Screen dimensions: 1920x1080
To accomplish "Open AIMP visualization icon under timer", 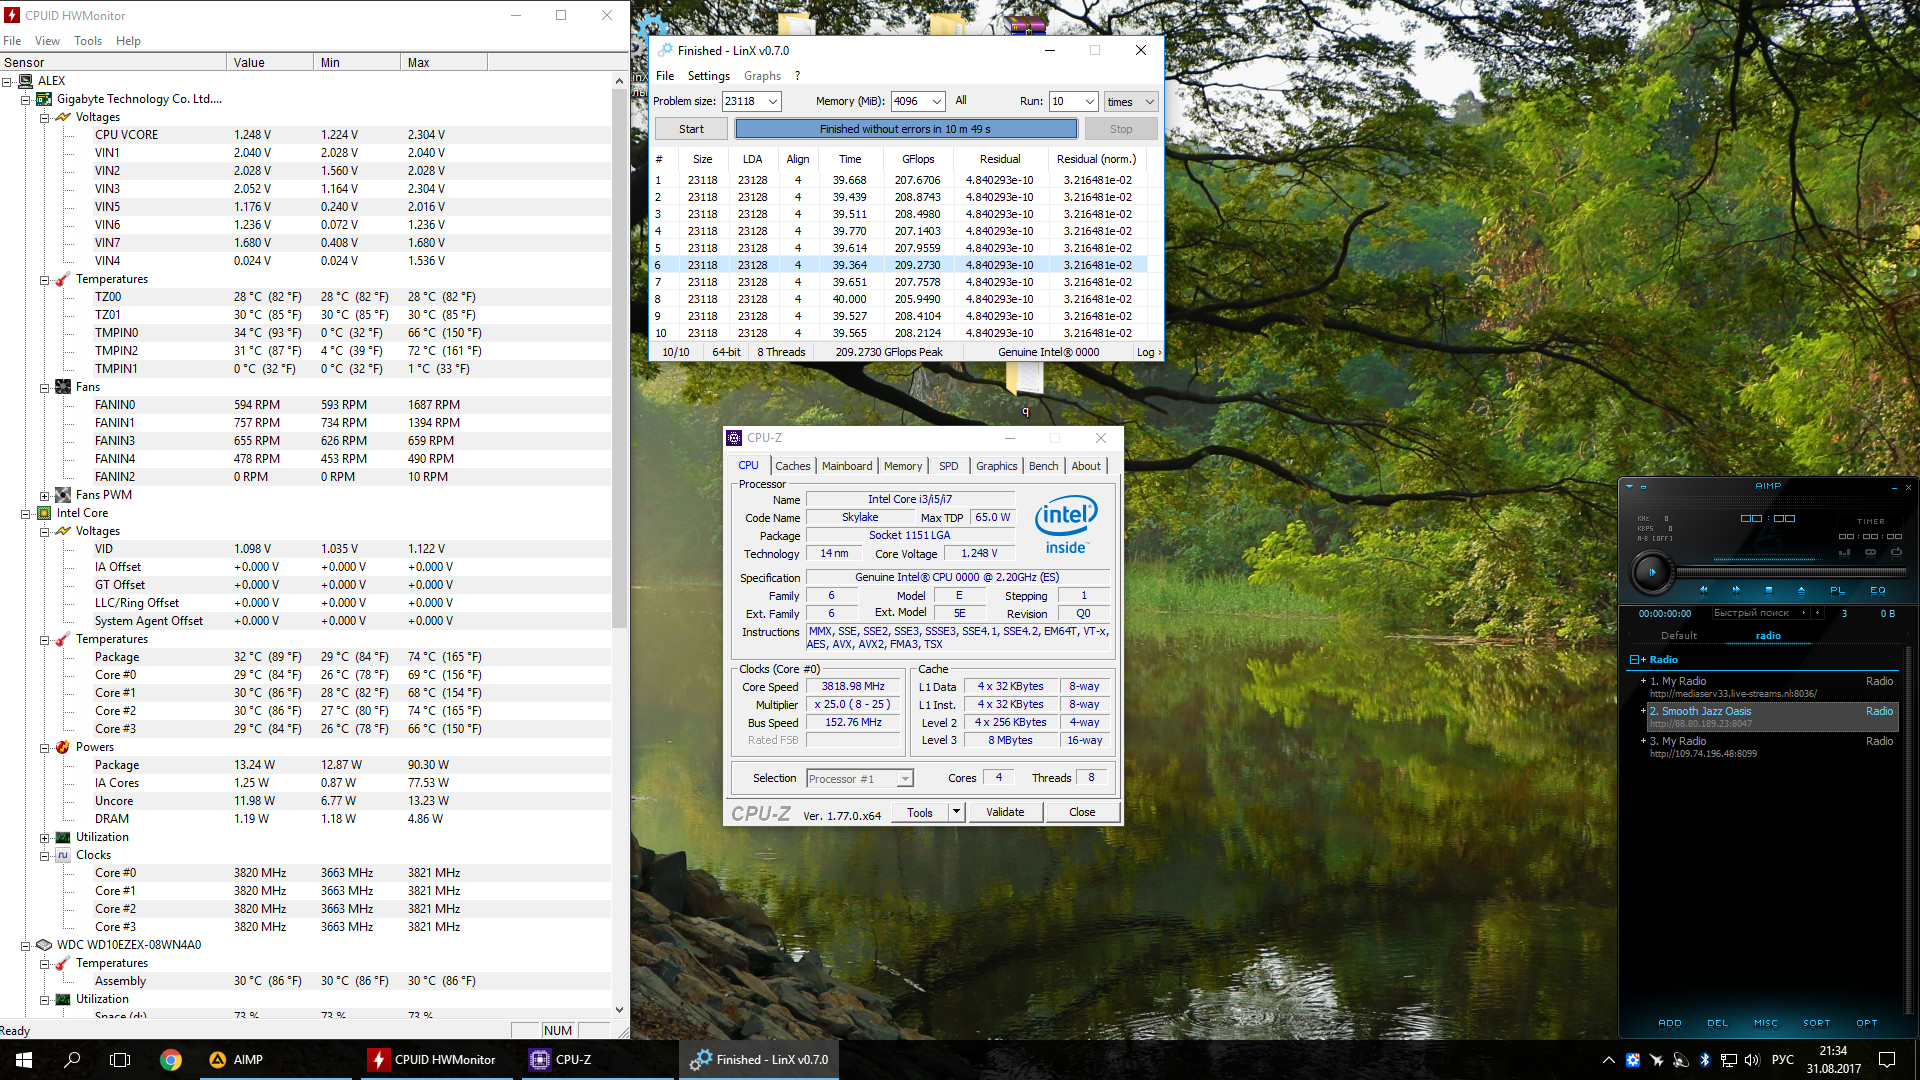I will pyautogui.click(x=1844, y=552).
